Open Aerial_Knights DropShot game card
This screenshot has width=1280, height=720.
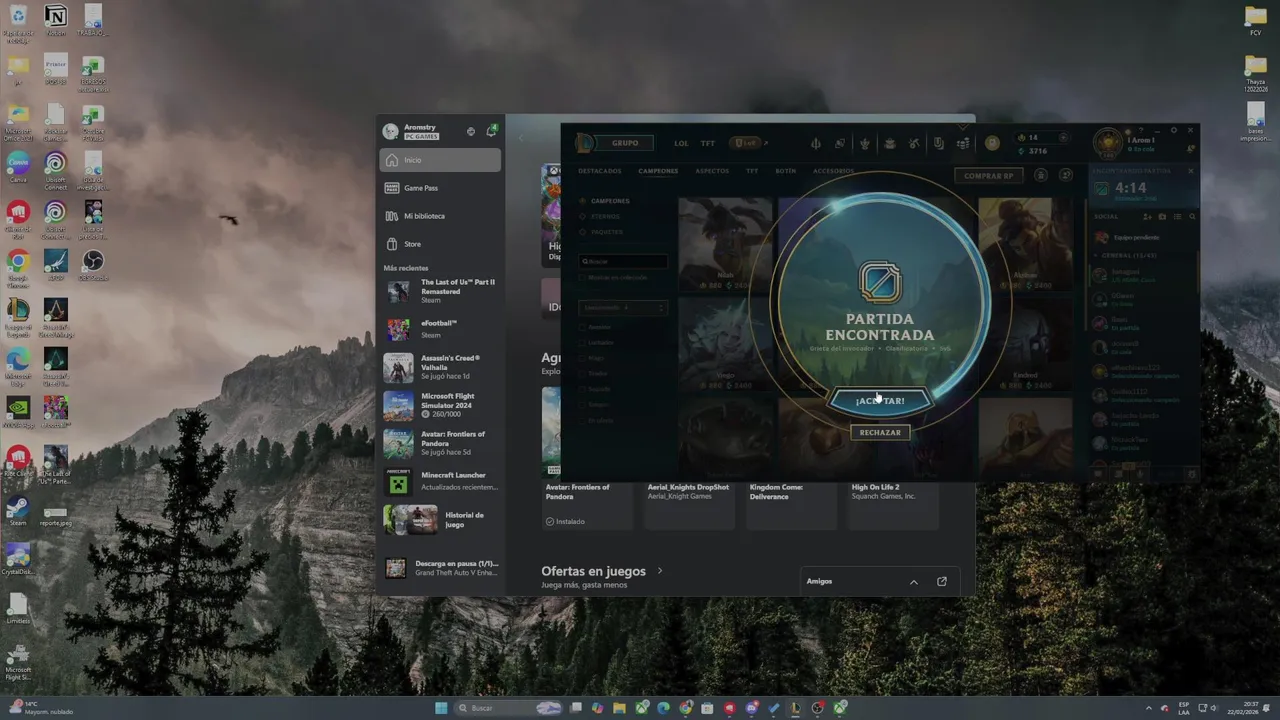coord(690,505)
